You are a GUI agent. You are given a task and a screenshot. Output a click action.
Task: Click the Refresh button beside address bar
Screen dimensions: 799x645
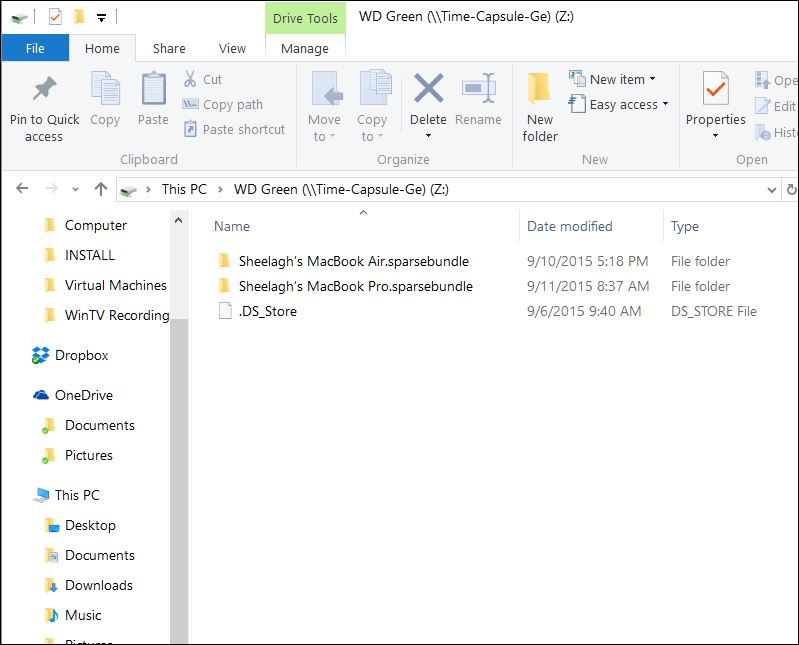pos(791,190)
